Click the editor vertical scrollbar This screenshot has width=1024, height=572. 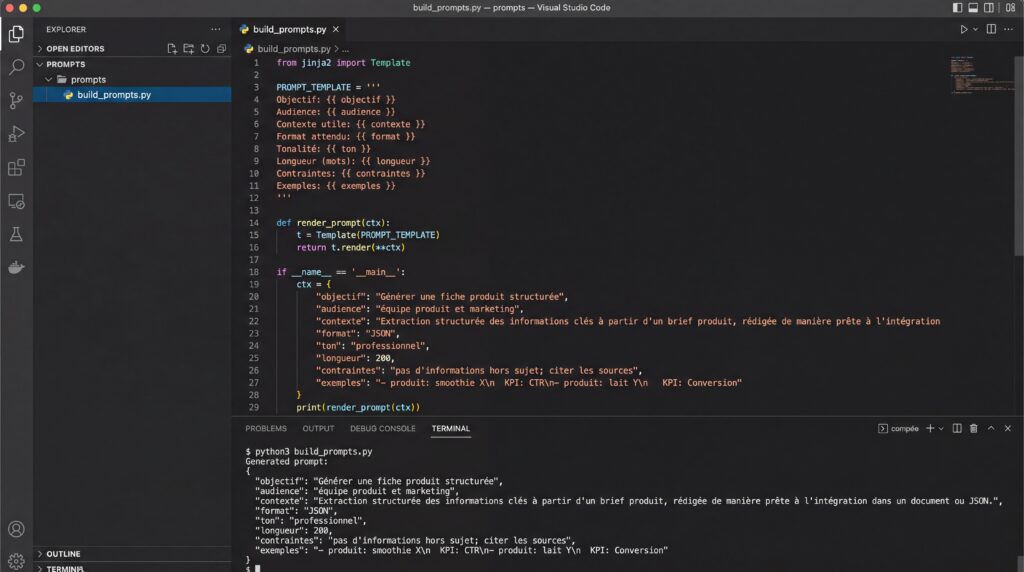coord(1019,157)
